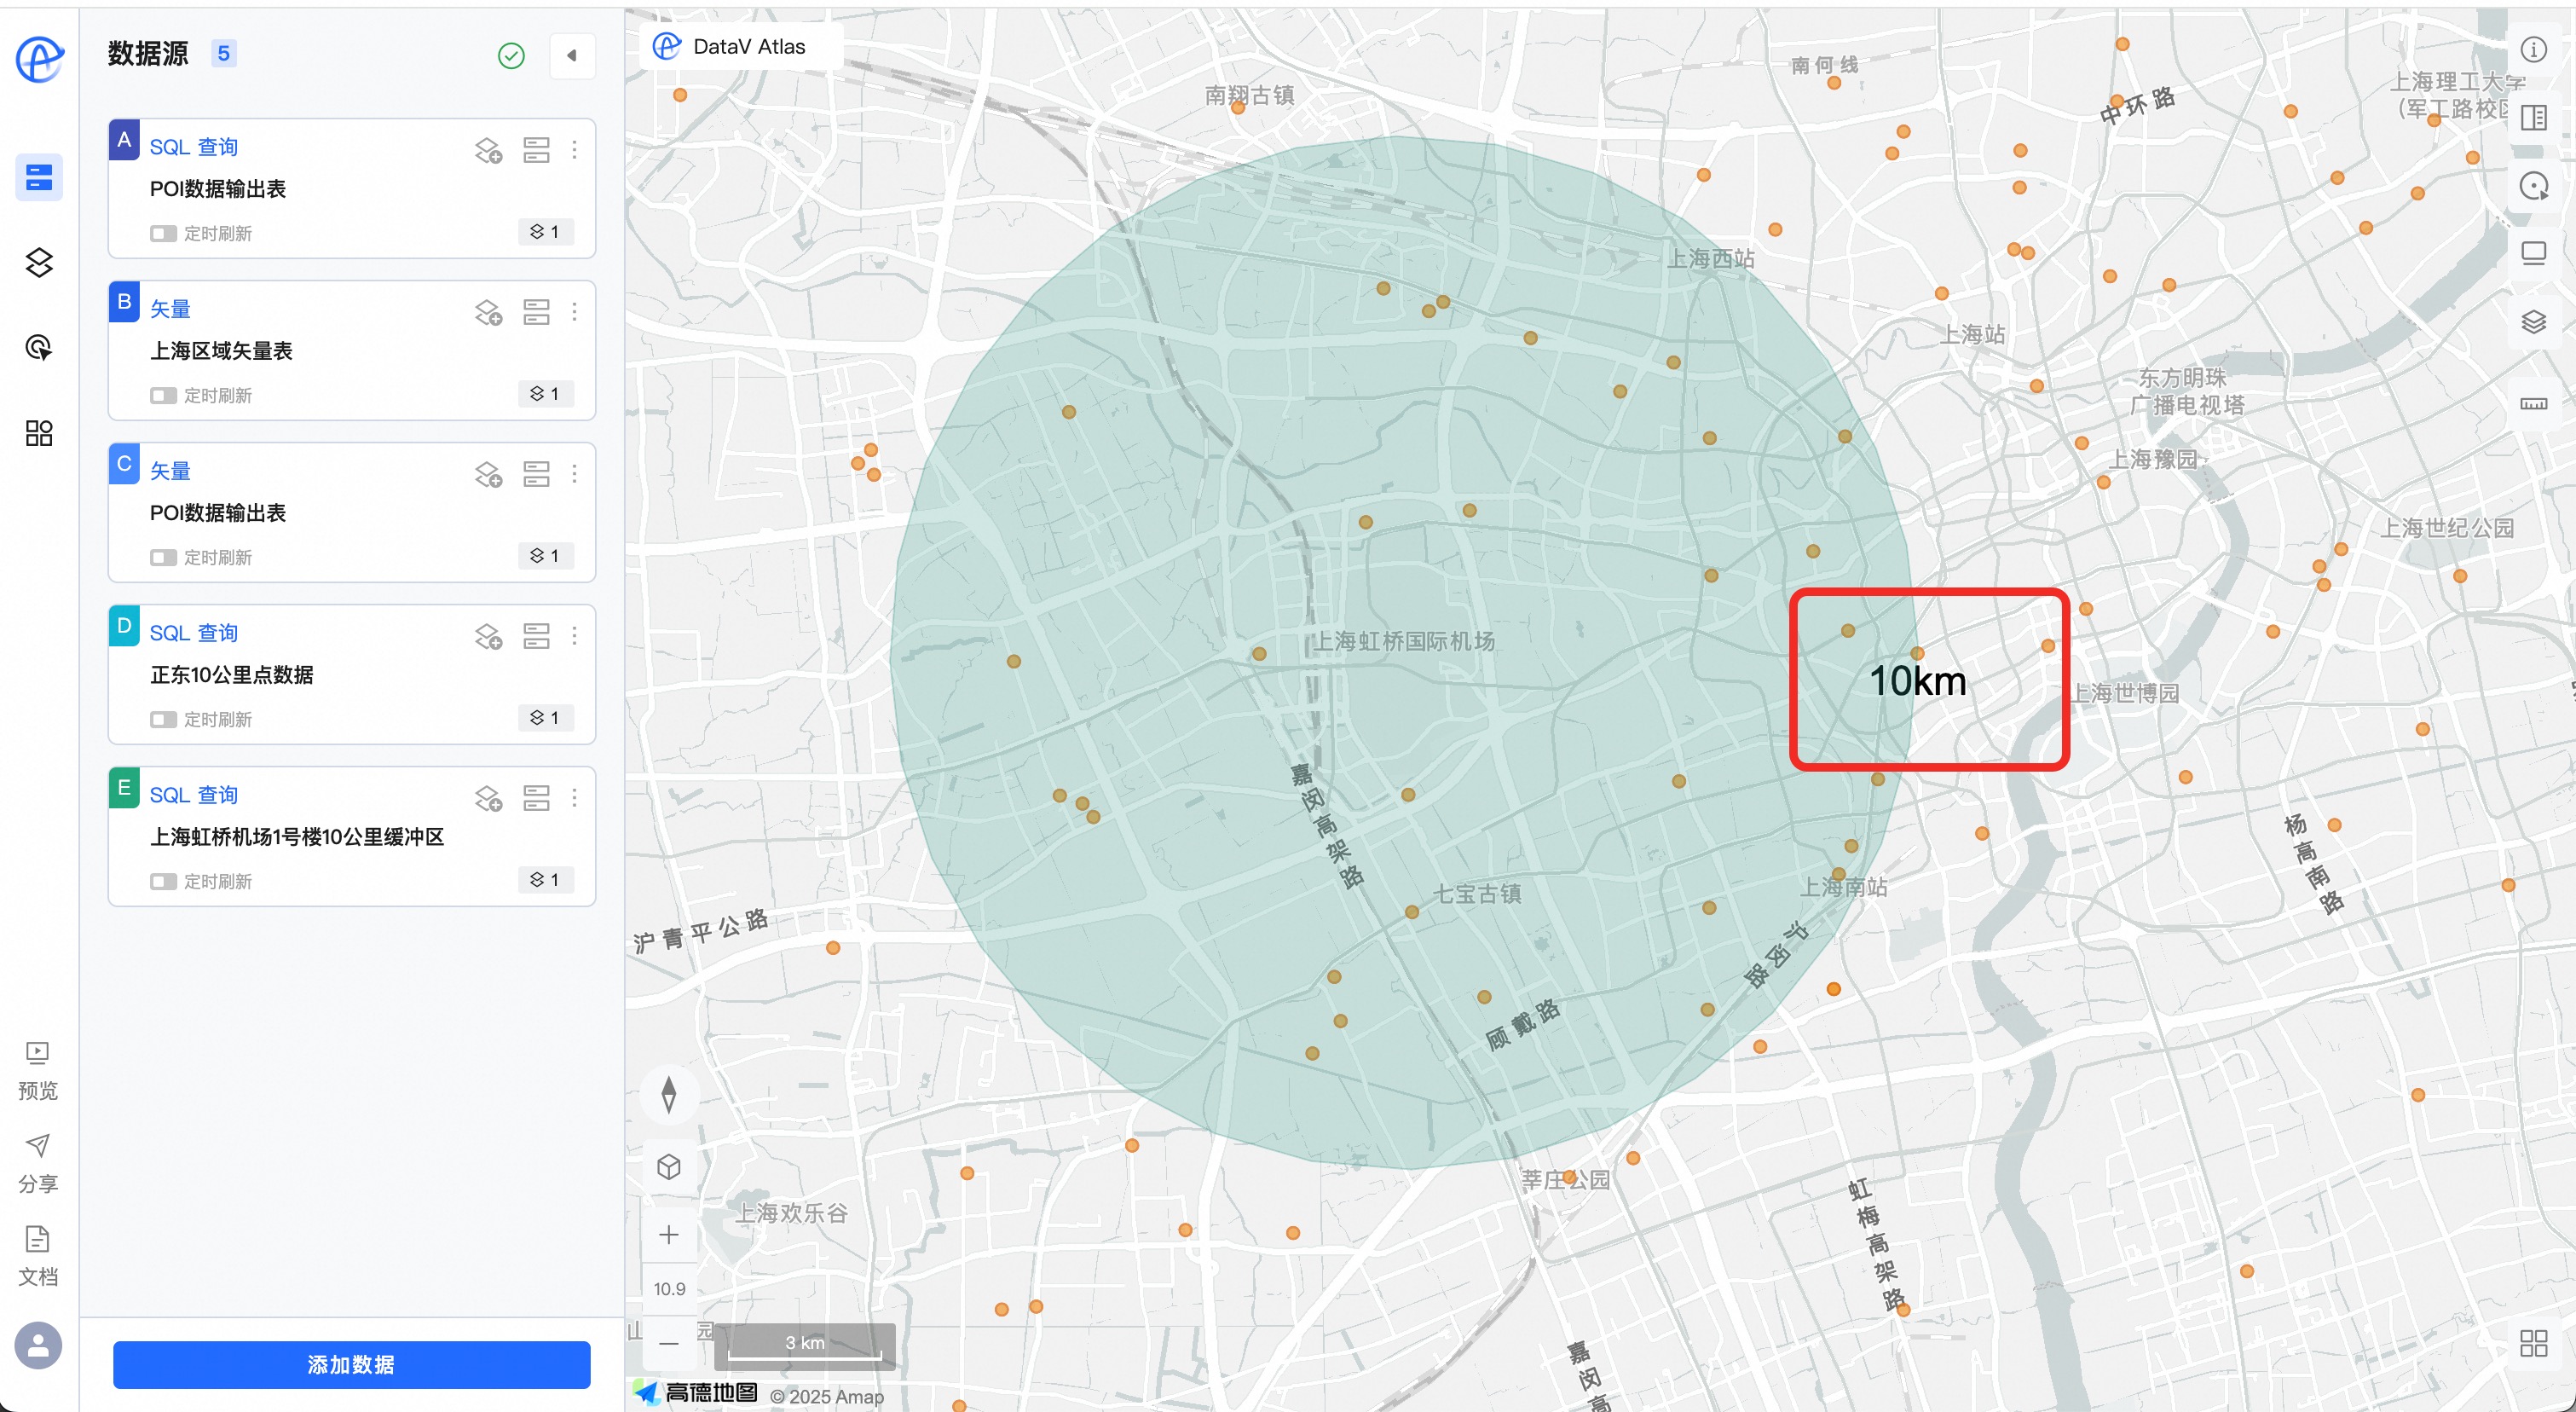Enable scheduled refresh for POI数据输出表 source A

[x=163, y=233]
